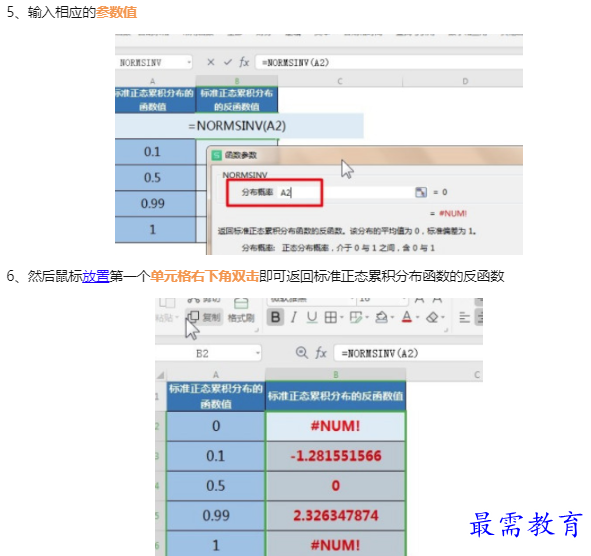Click the #NUM! cell in row 2

[335, 426]
